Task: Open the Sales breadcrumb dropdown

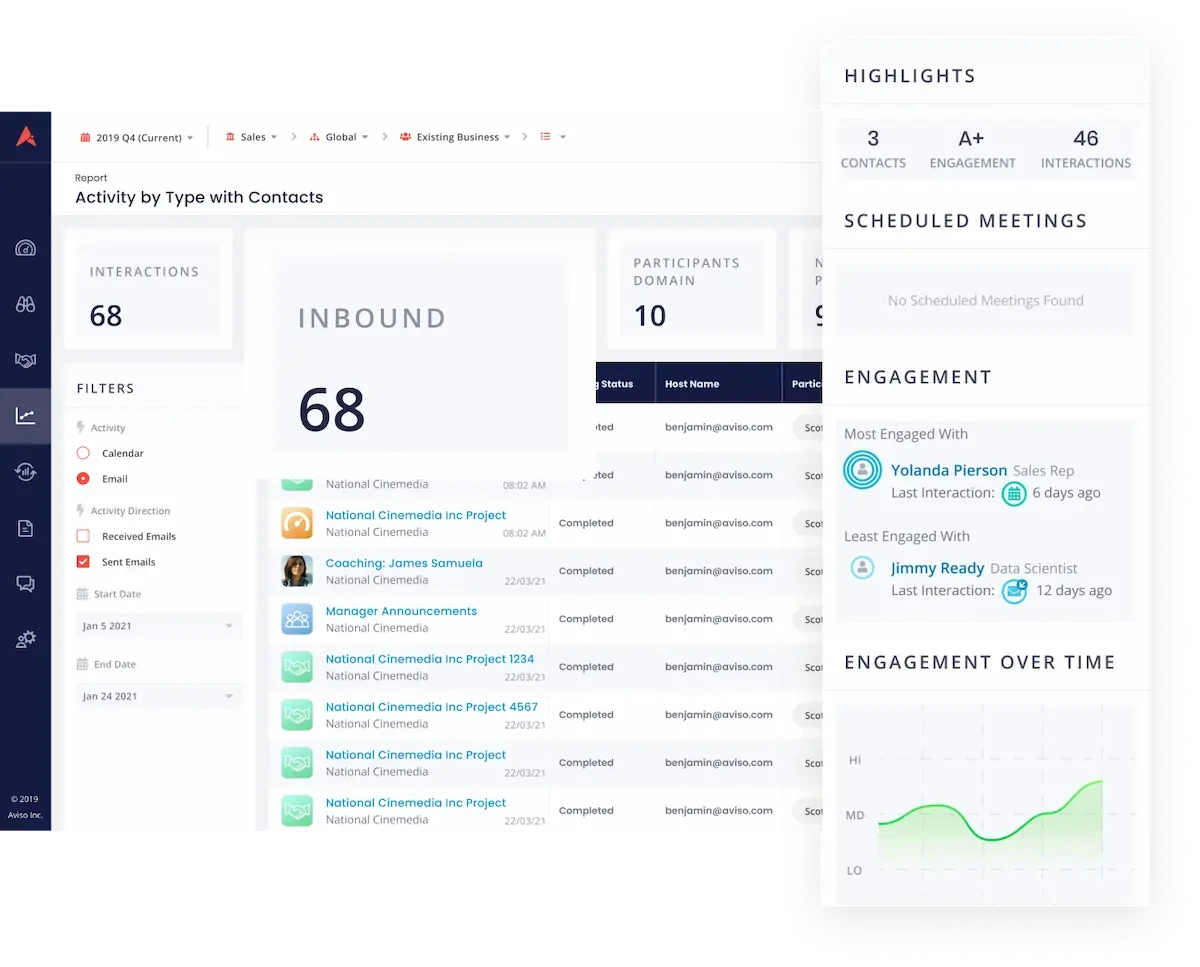Action: point(251,137)
